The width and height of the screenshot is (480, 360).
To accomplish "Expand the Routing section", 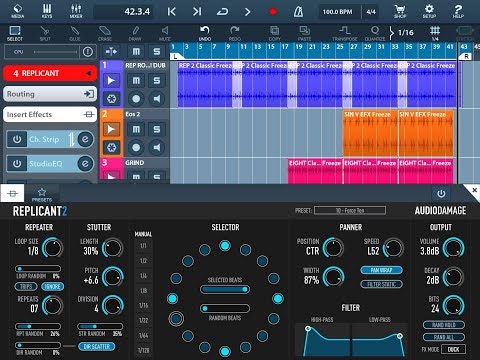I will [x=50, y=94].
